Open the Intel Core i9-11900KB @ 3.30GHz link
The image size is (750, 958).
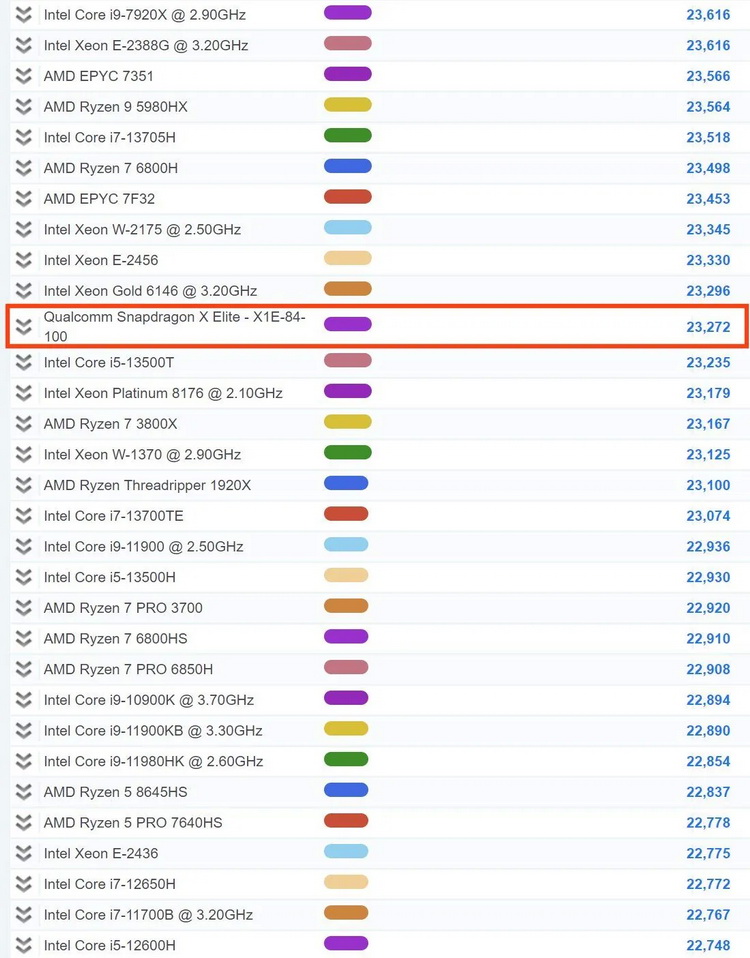click(x=153, y=730)
